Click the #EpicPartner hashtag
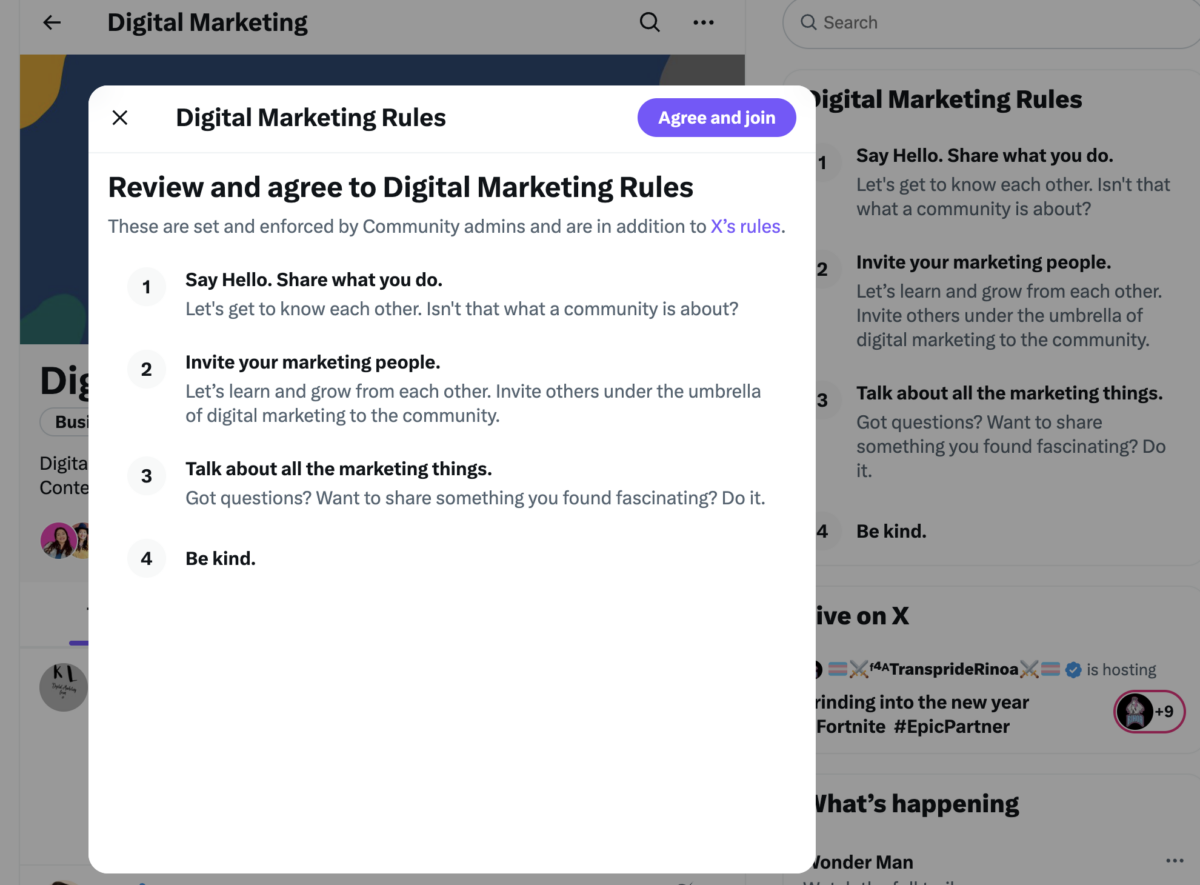Image resolution: width=1200 pixels, height=885 pixels. pyautogui.click(x=951, y=726)
